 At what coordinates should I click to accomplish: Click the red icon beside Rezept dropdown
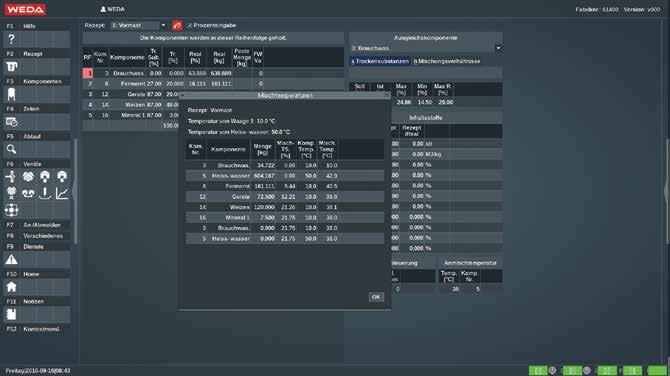(x=177, y=26)
